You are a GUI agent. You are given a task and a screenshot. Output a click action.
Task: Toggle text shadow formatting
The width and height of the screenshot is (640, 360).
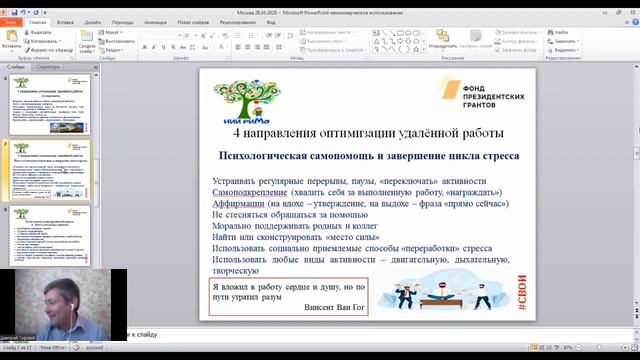pyautogui.click(x=173, y=47)
